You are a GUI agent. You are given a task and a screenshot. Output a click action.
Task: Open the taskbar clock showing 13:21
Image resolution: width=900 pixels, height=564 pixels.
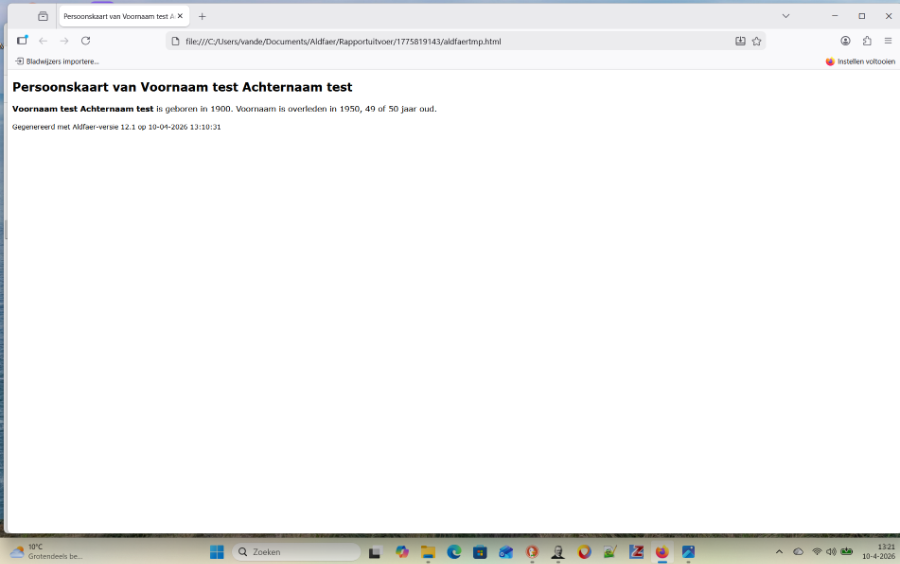(878, 552)
